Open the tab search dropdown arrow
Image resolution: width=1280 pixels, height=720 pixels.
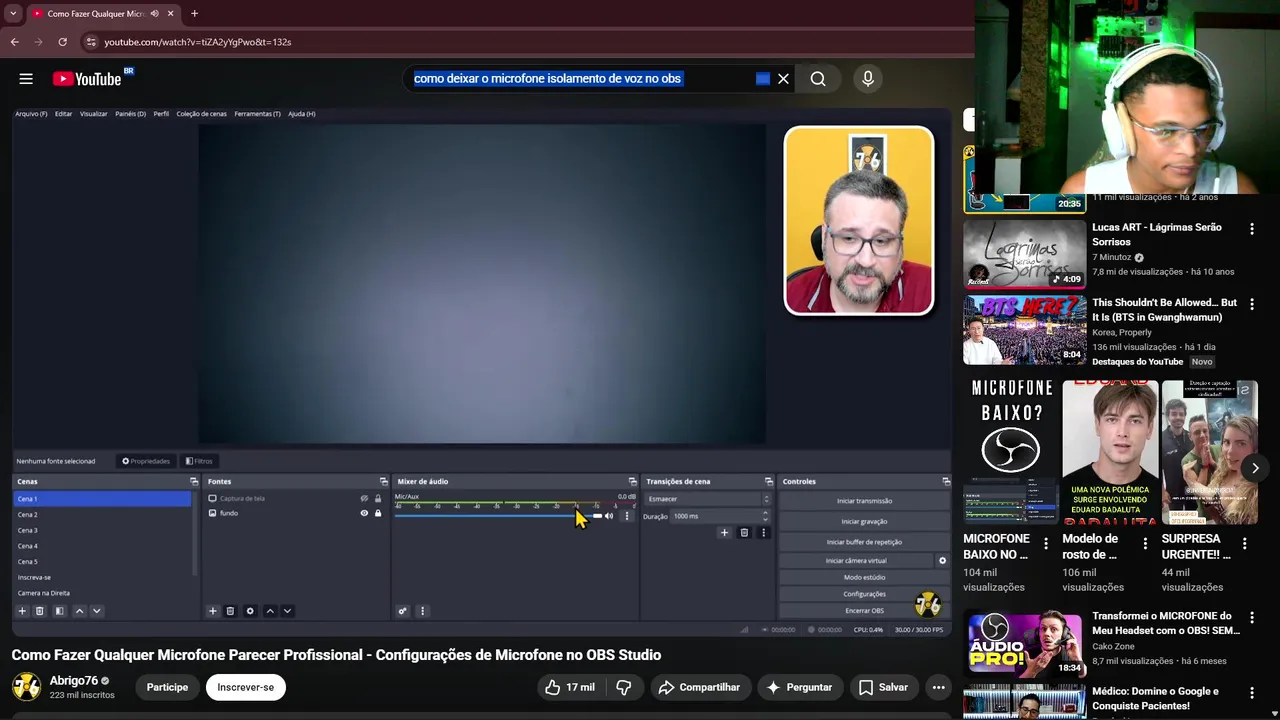coord(13,14)
